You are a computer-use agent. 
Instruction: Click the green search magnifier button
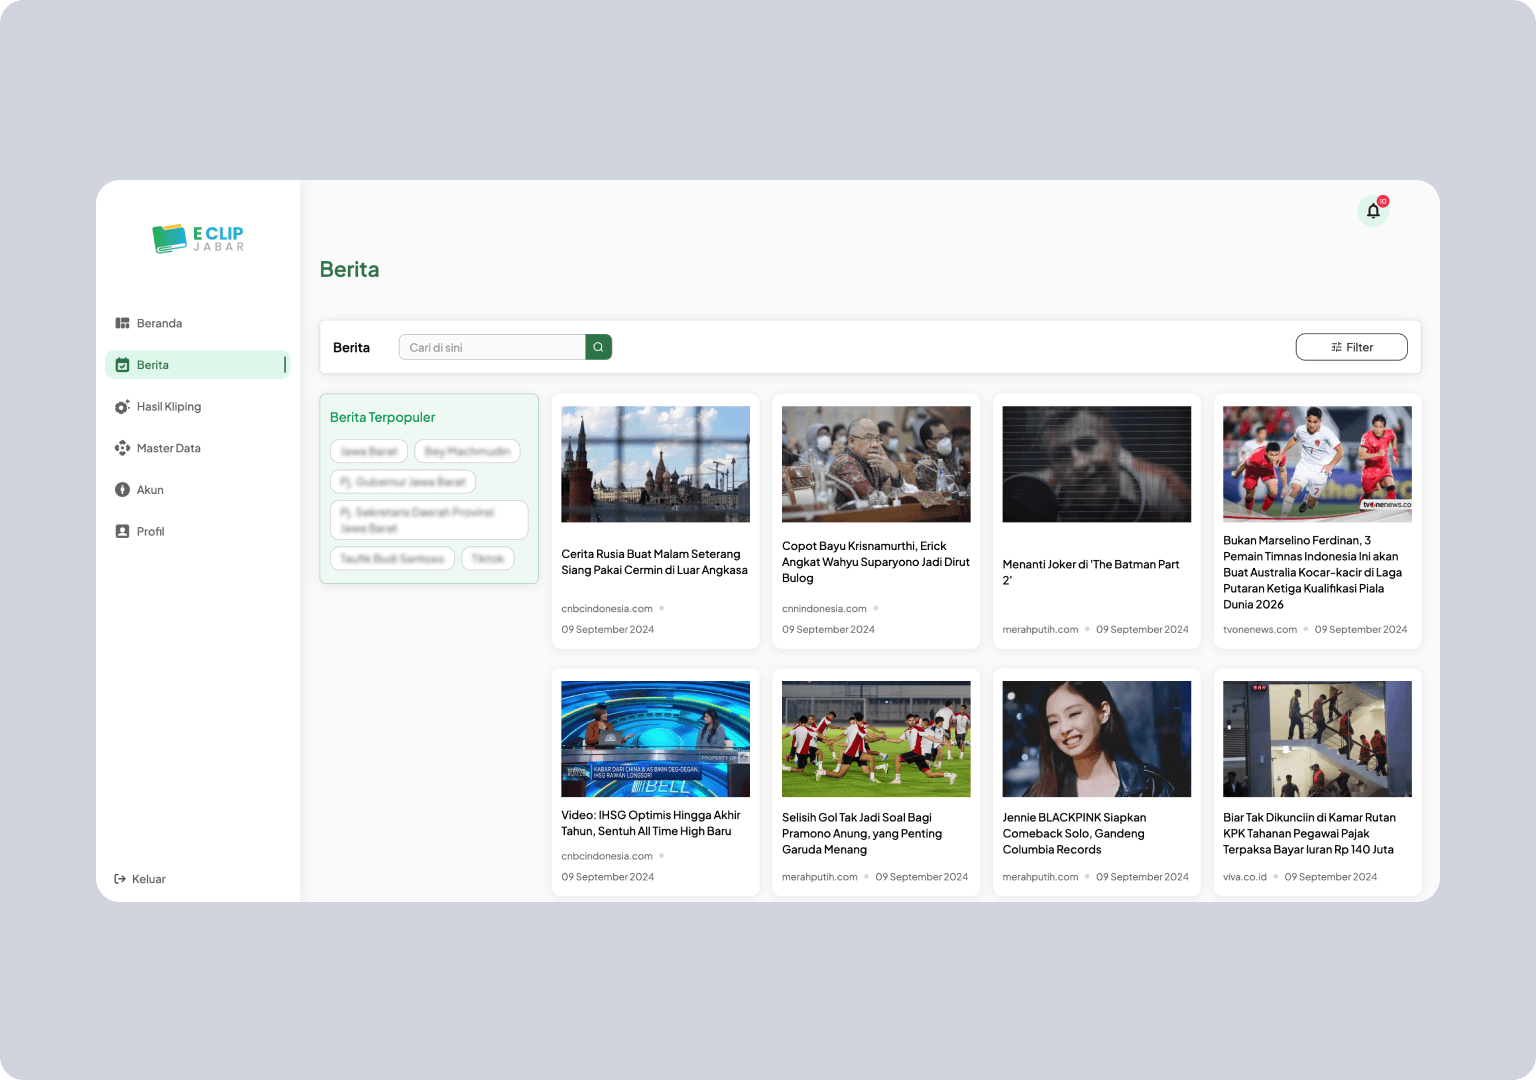[598, 347]
